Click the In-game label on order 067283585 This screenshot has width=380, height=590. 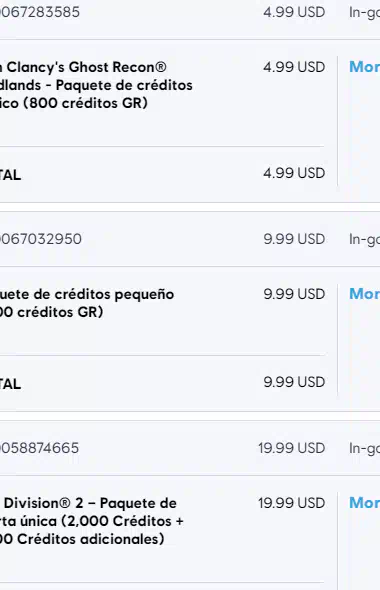364,12
